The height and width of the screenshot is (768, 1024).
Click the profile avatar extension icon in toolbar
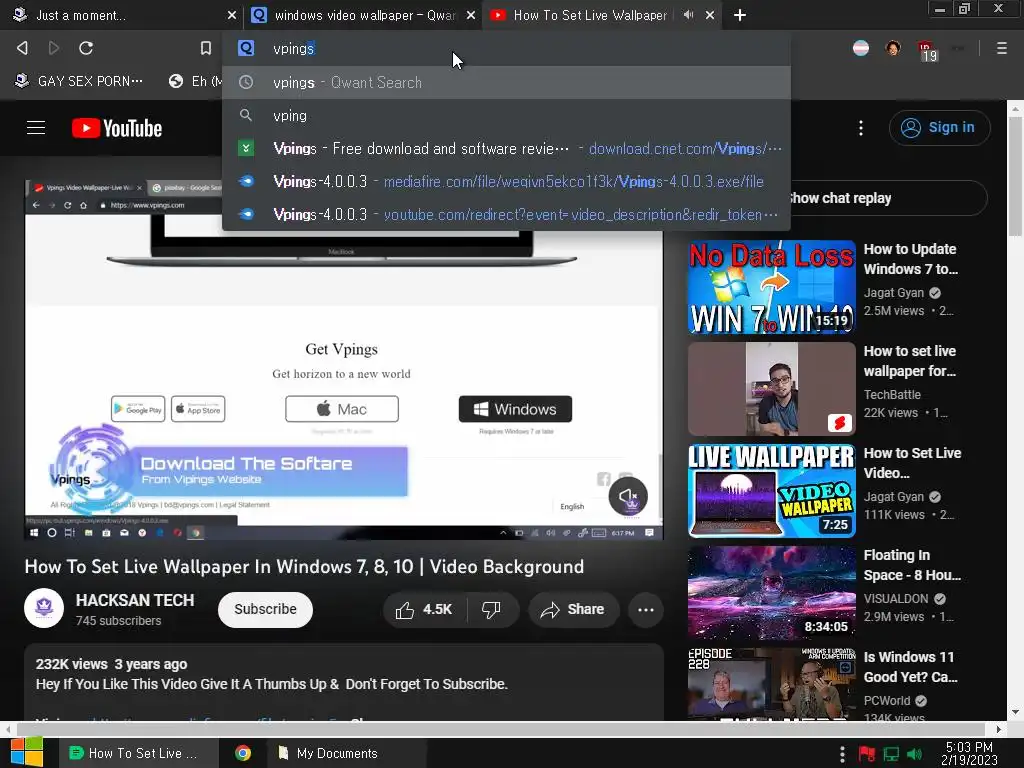click(893, 48)
